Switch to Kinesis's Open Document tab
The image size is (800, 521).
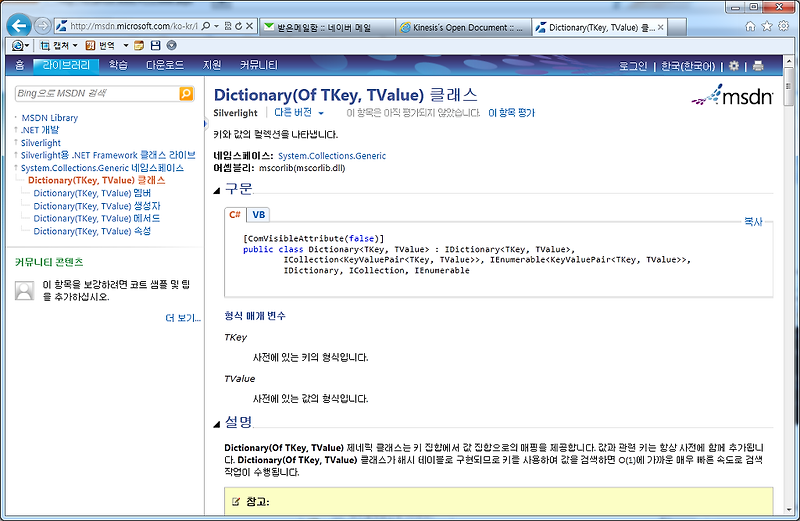tap(463, 28)
